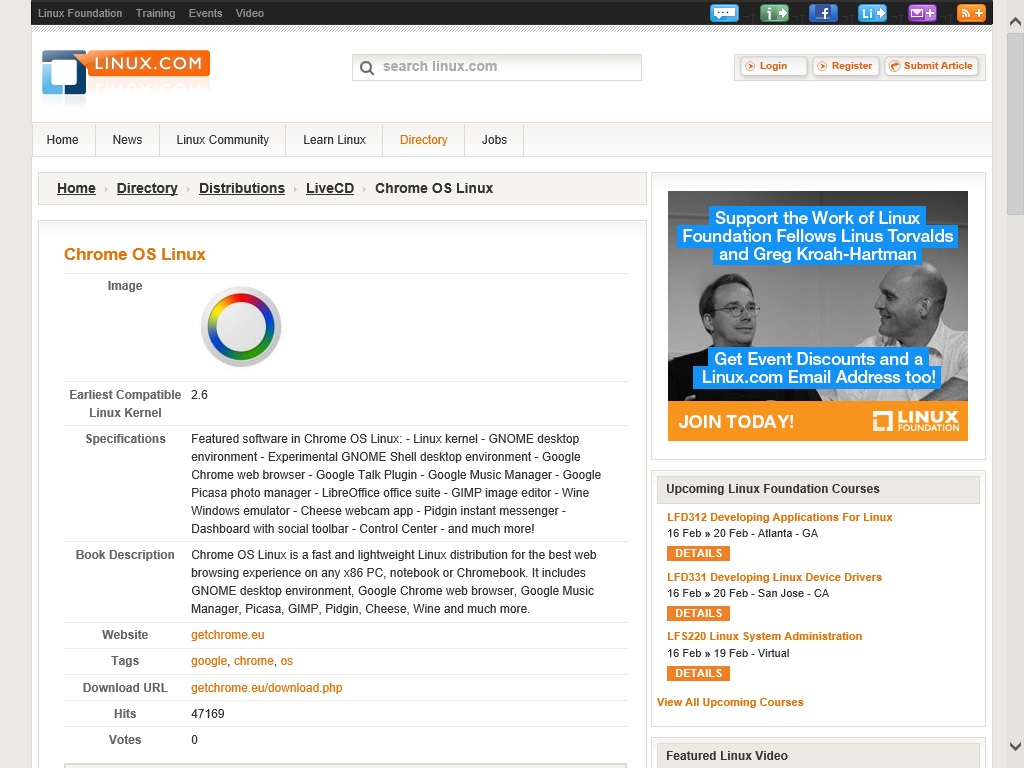This screenshot has height=768, width=1024.
Task: Click the green identi.ca share icon
Action: (775, 13)
